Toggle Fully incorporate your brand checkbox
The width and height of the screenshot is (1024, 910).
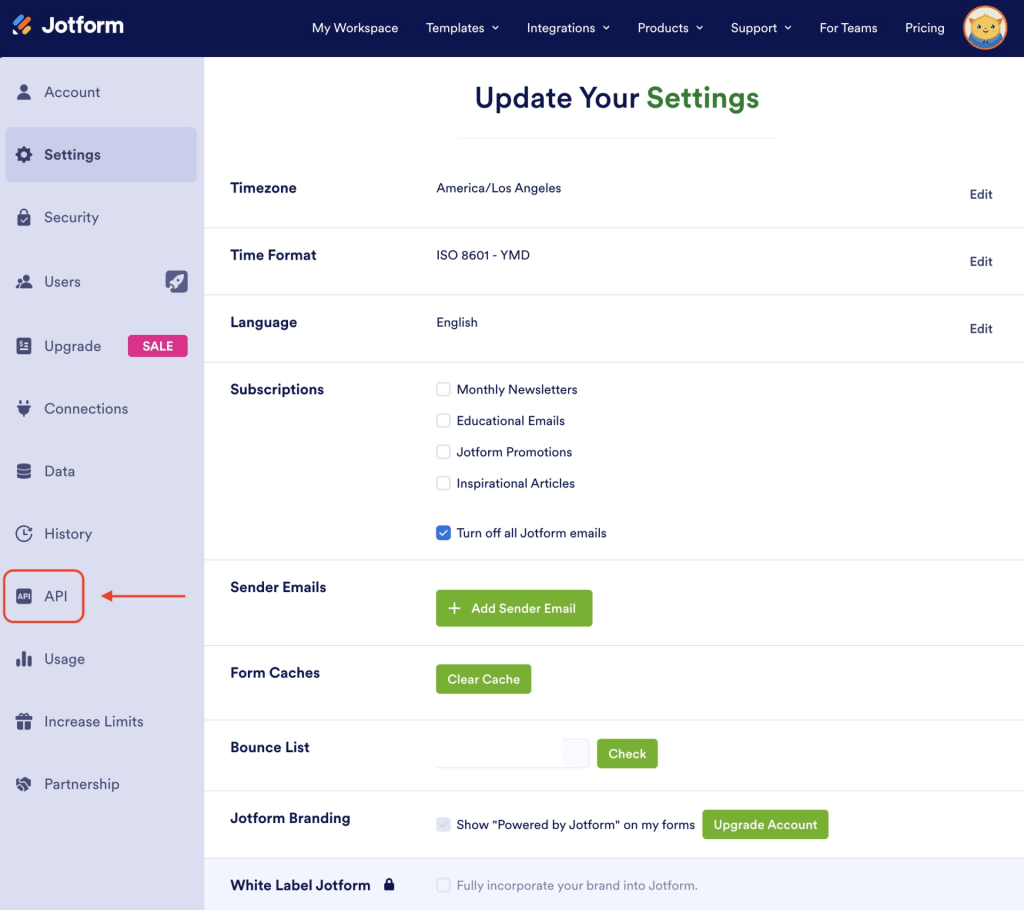443,885
